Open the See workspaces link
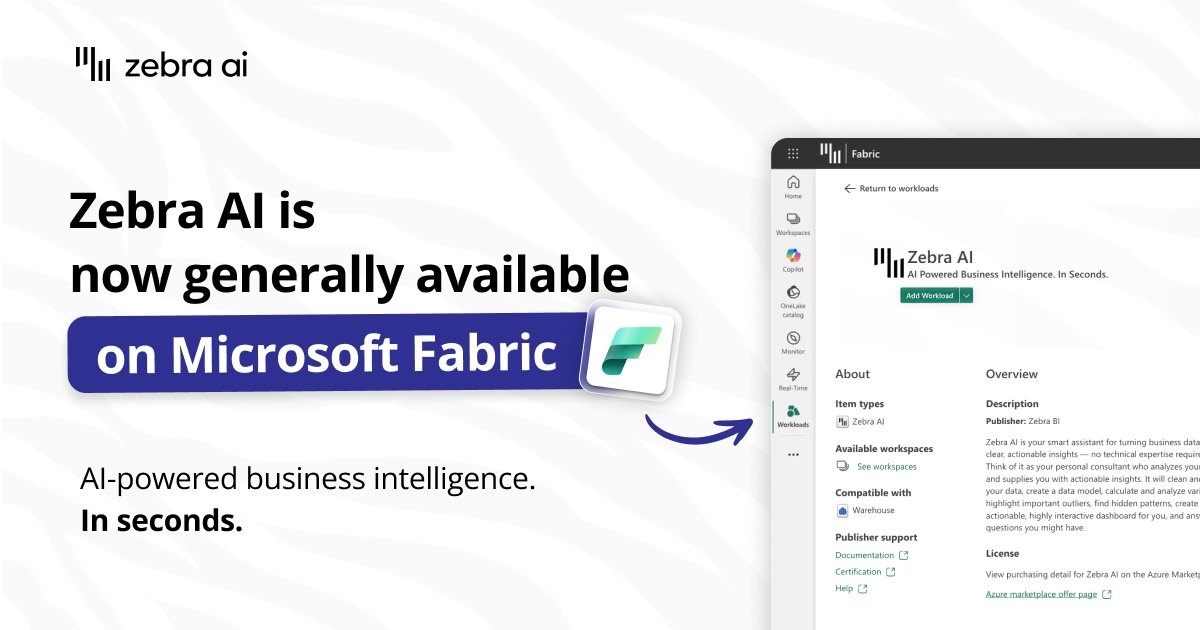Screen dimensions: 1200x630 886,466
